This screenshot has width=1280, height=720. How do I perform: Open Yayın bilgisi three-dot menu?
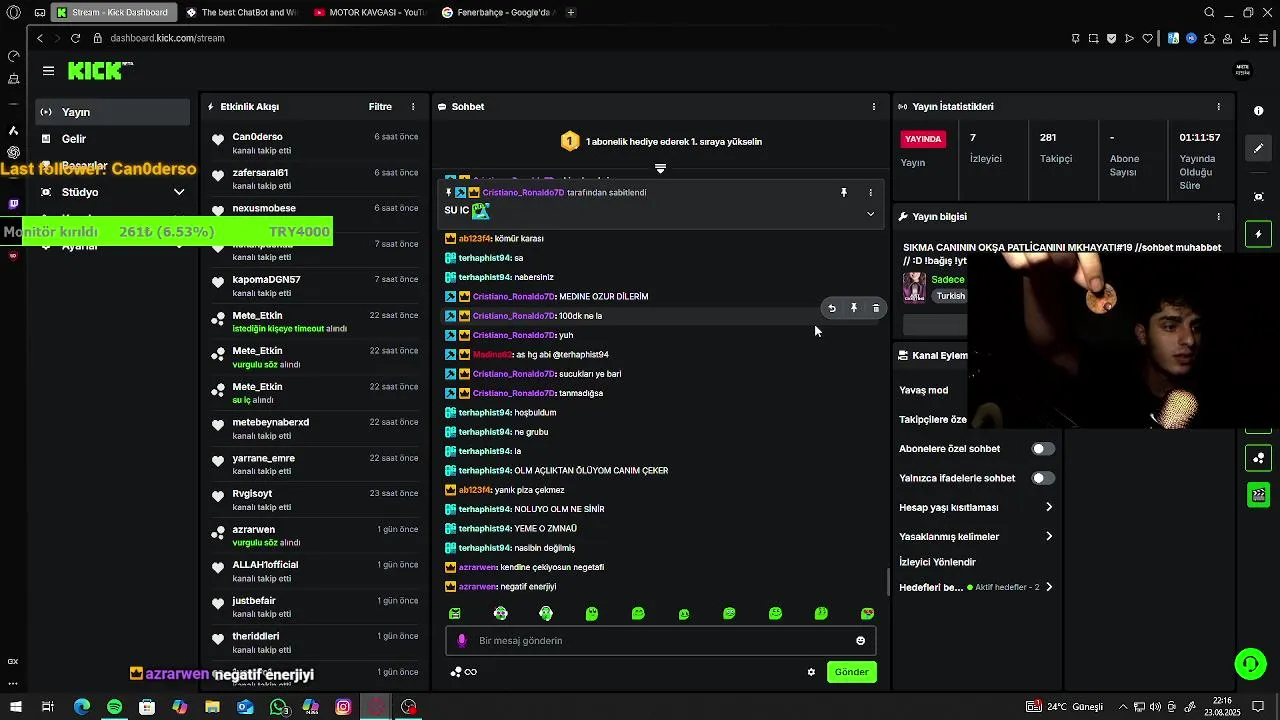tap(1218, 217)
